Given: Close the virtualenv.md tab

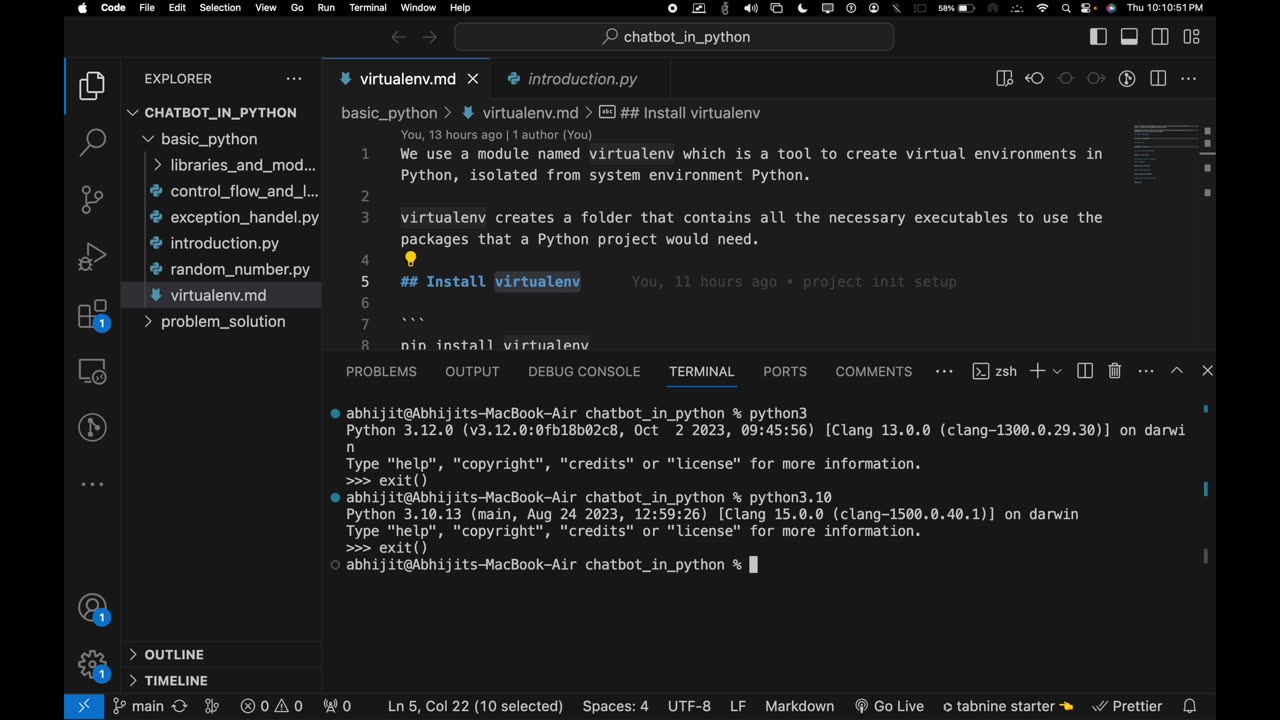Looking at the screenshot, I should click(x=473, y=79).
